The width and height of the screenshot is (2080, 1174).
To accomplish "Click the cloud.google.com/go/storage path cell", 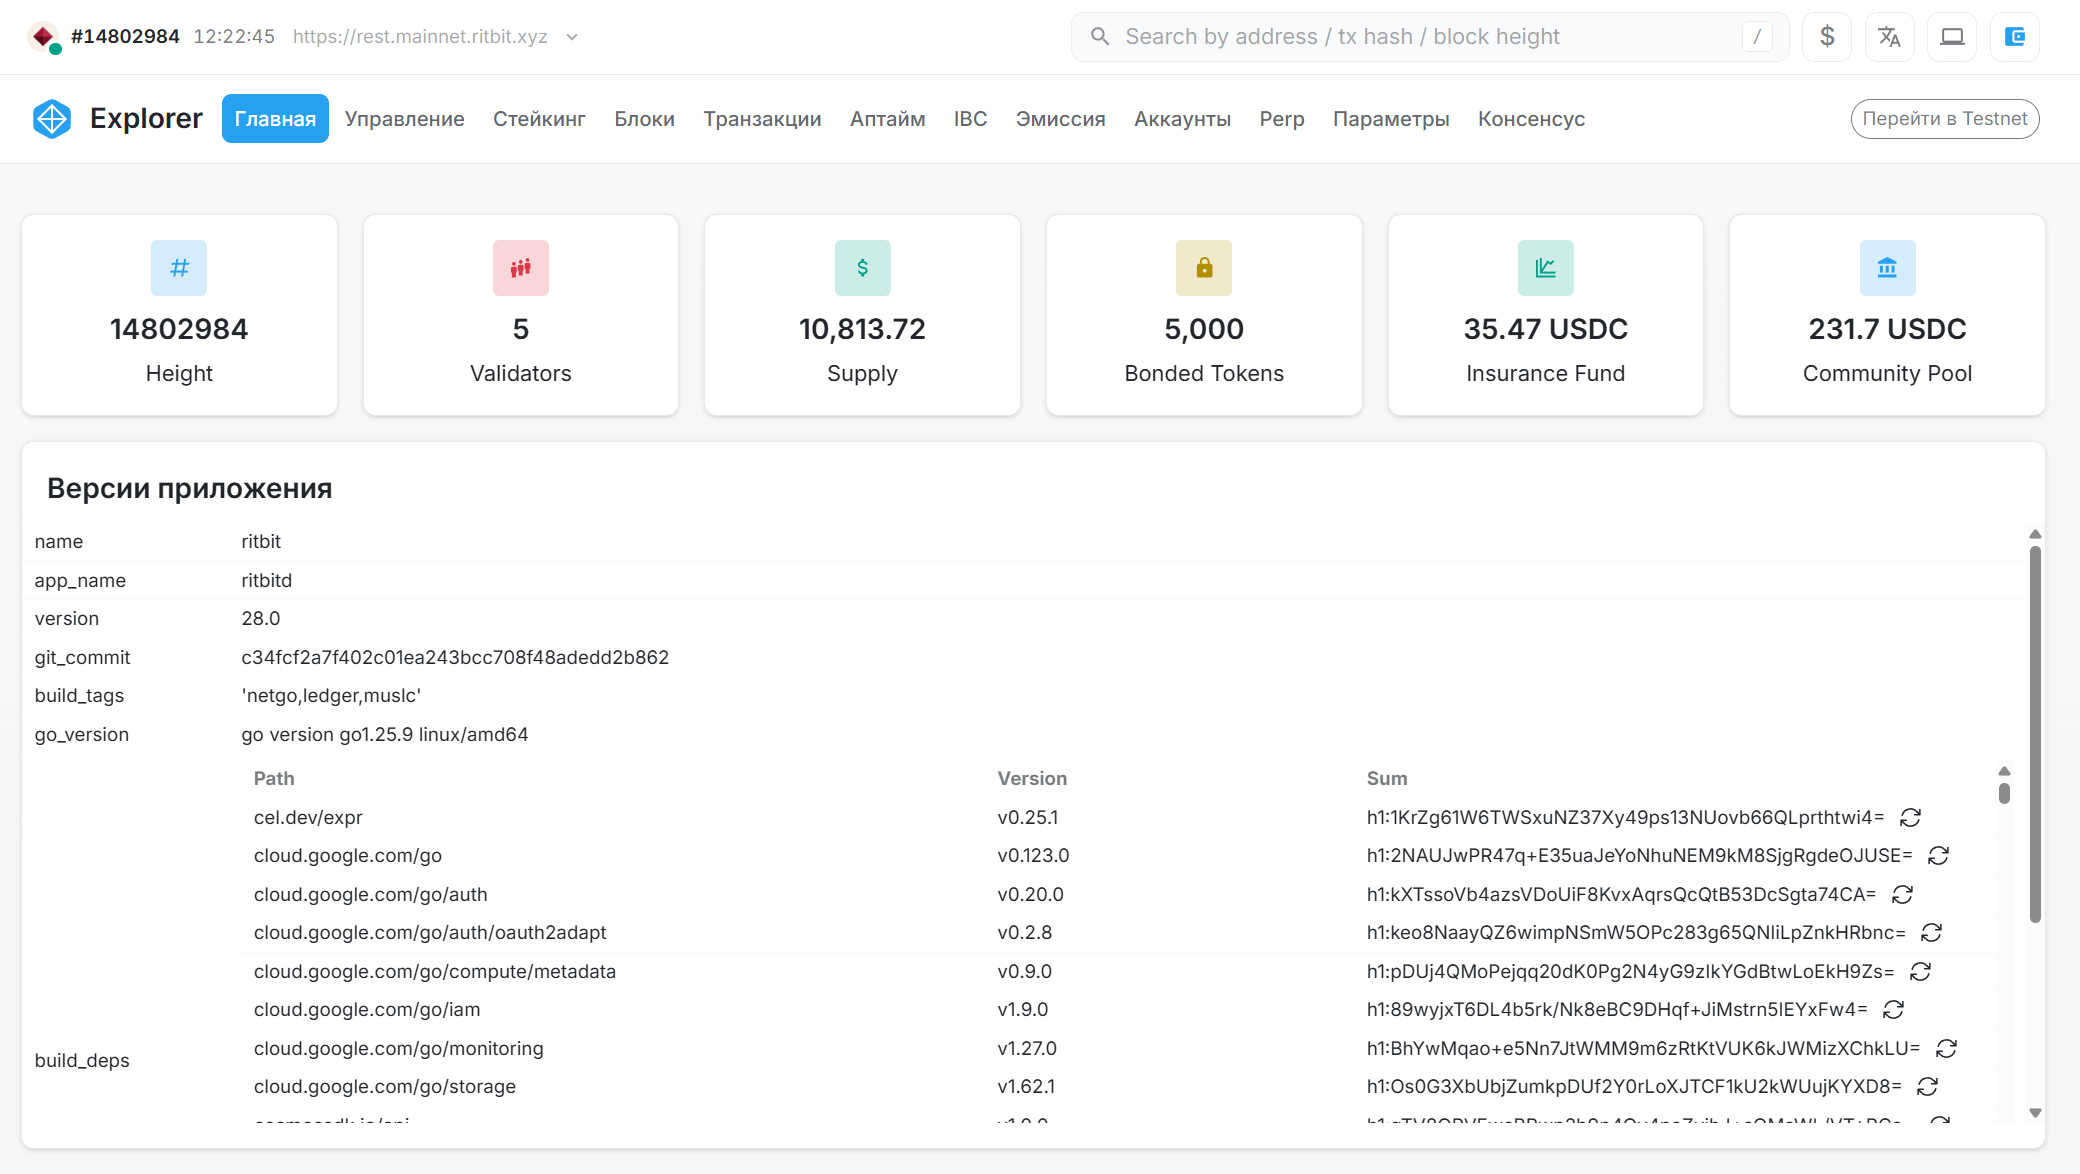I will click(x=385, y=1087).
